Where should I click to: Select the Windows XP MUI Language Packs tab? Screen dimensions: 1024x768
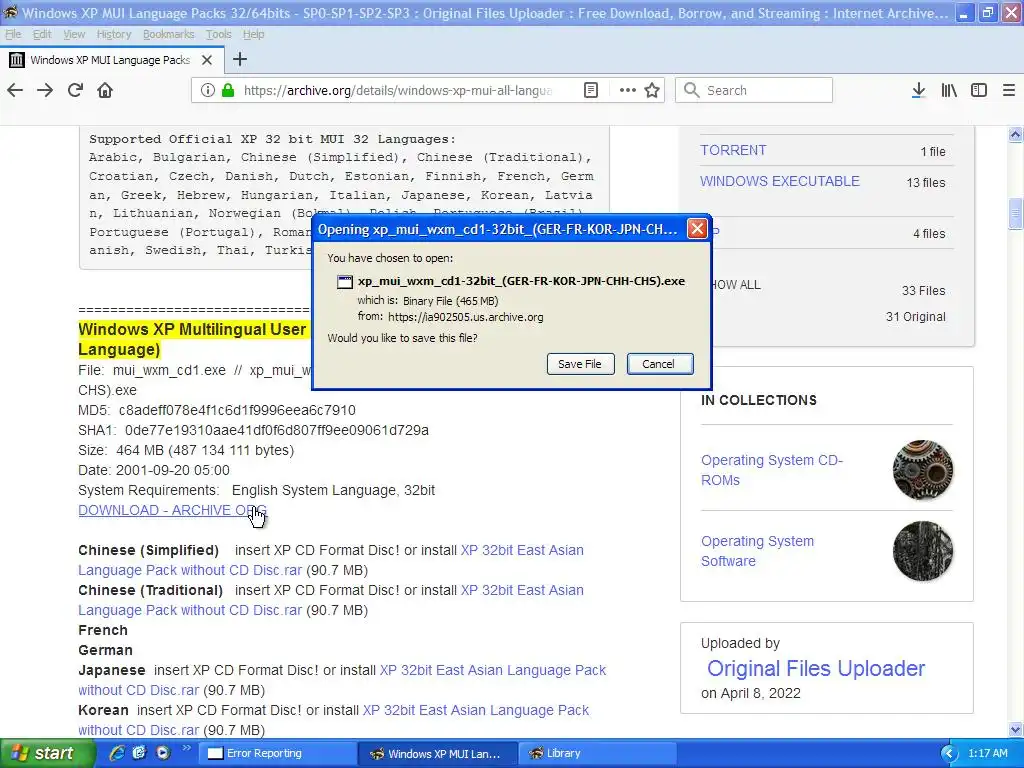pos(111,60)
